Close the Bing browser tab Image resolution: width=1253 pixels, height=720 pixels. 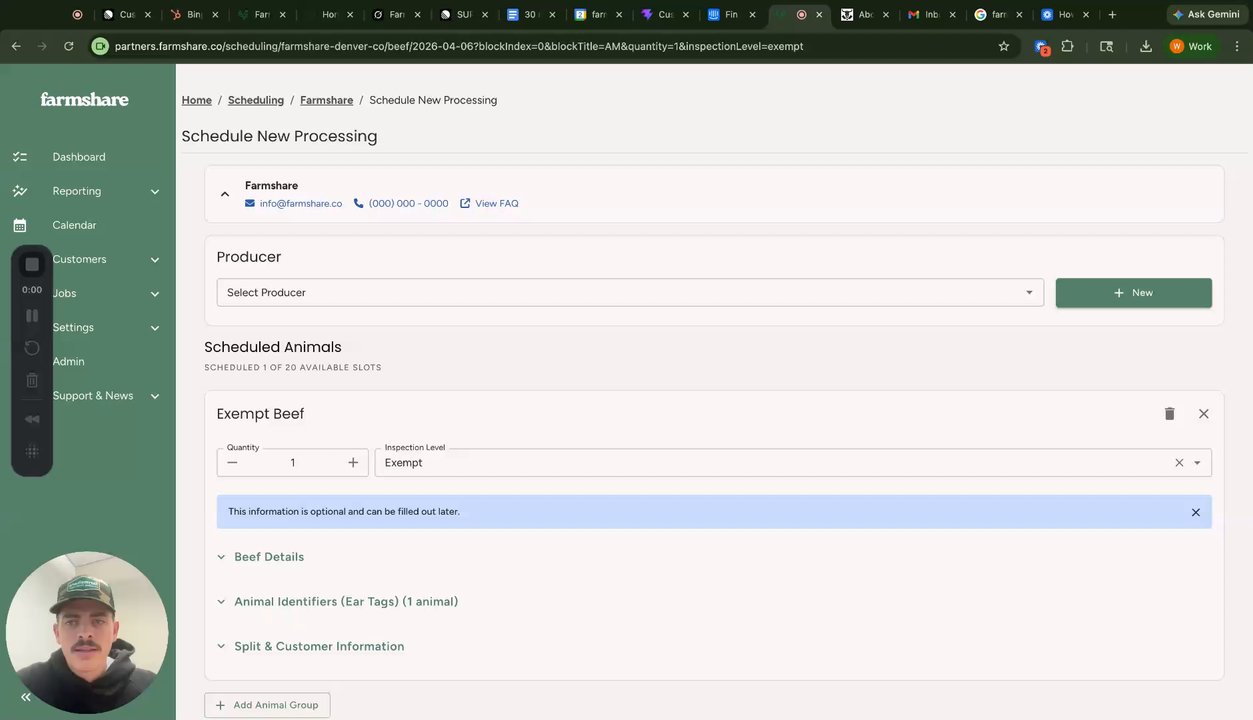(215, 15)
